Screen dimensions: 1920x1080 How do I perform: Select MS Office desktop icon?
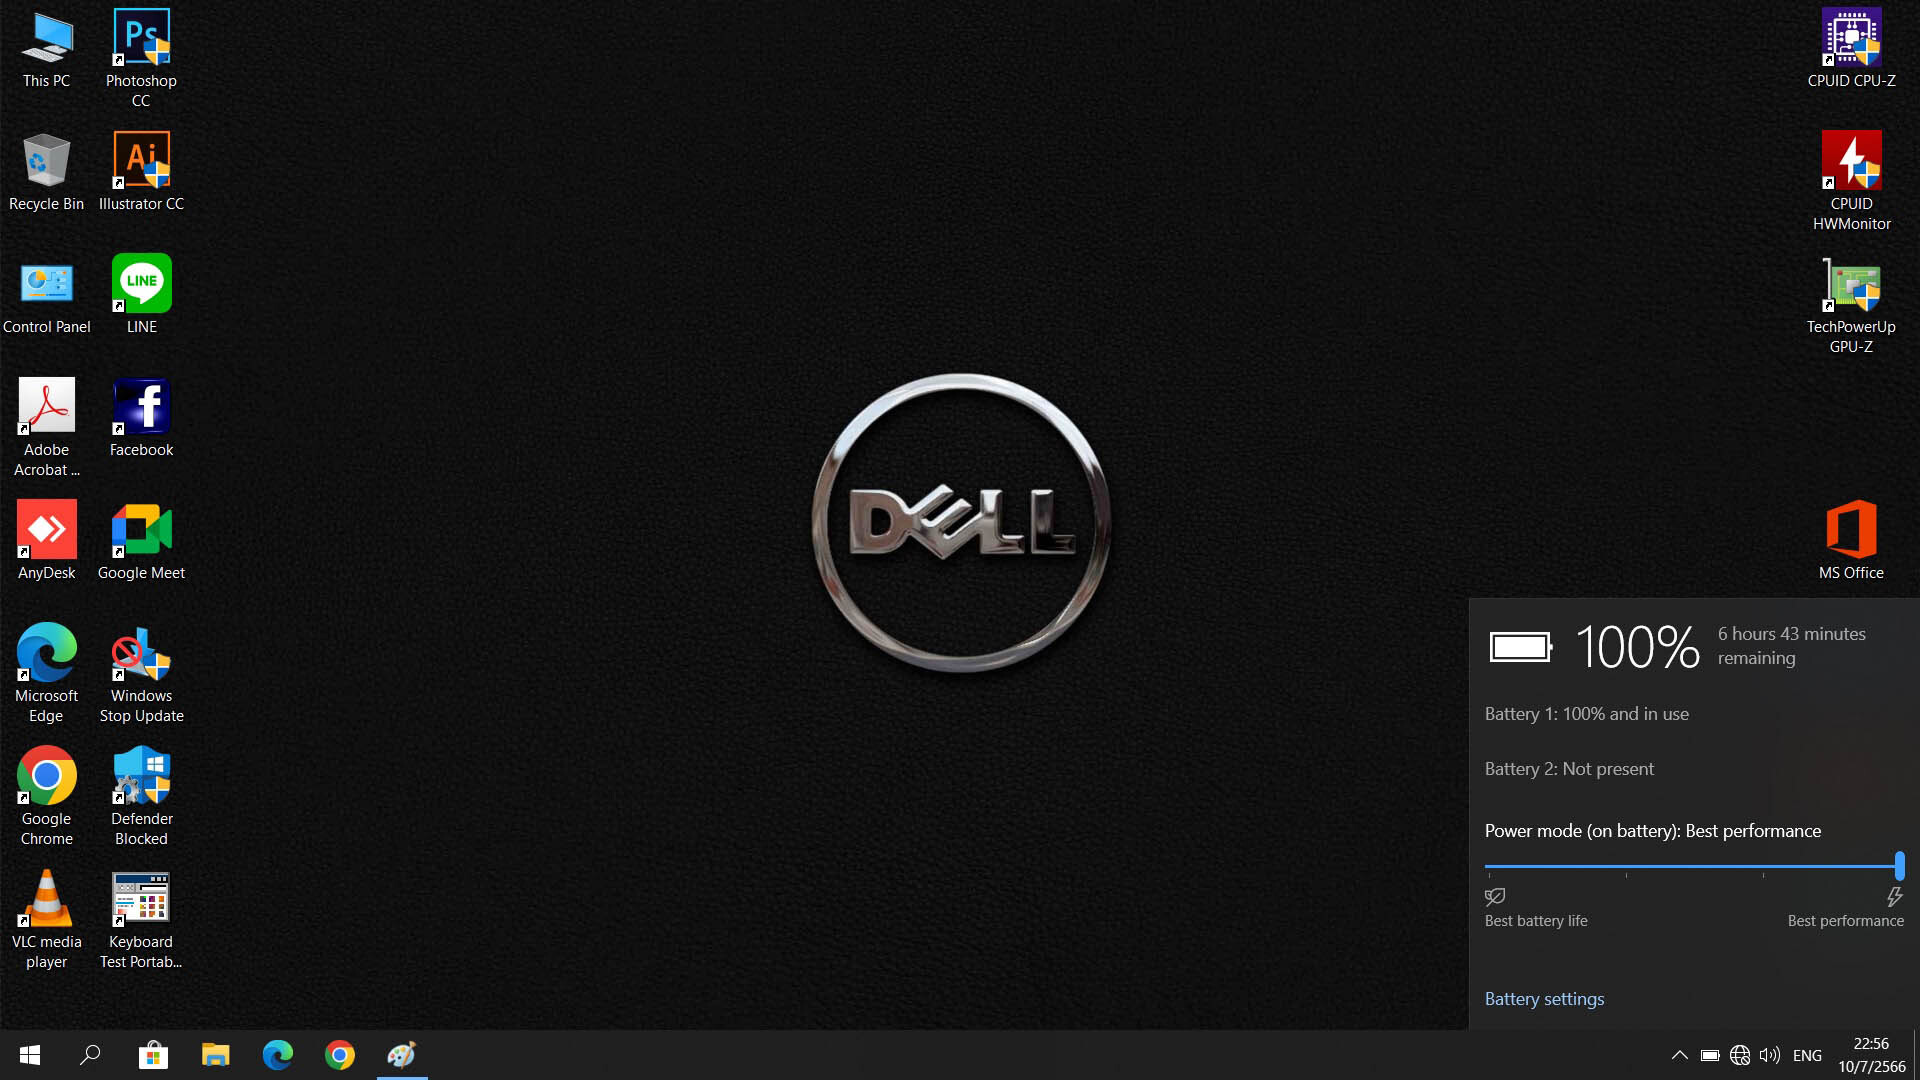(1851, 541)
